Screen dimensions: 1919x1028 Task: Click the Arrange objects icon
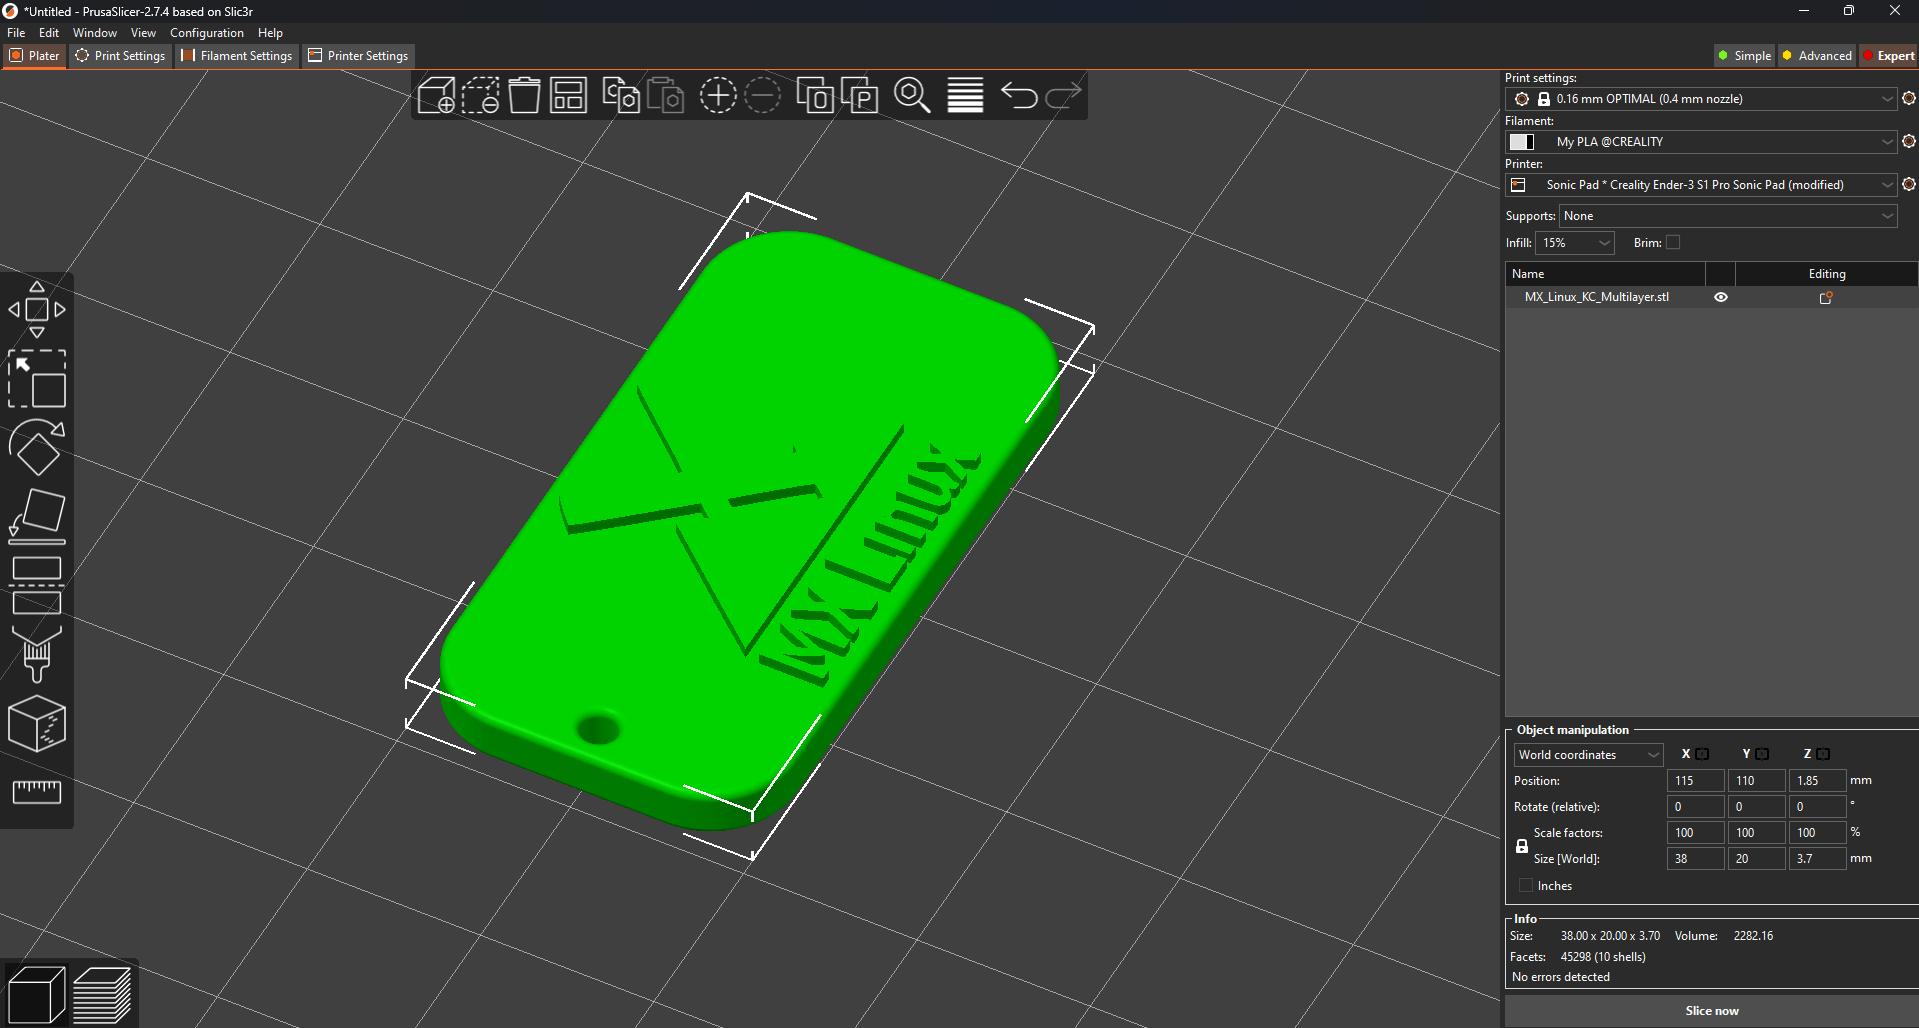pos(568,95)
